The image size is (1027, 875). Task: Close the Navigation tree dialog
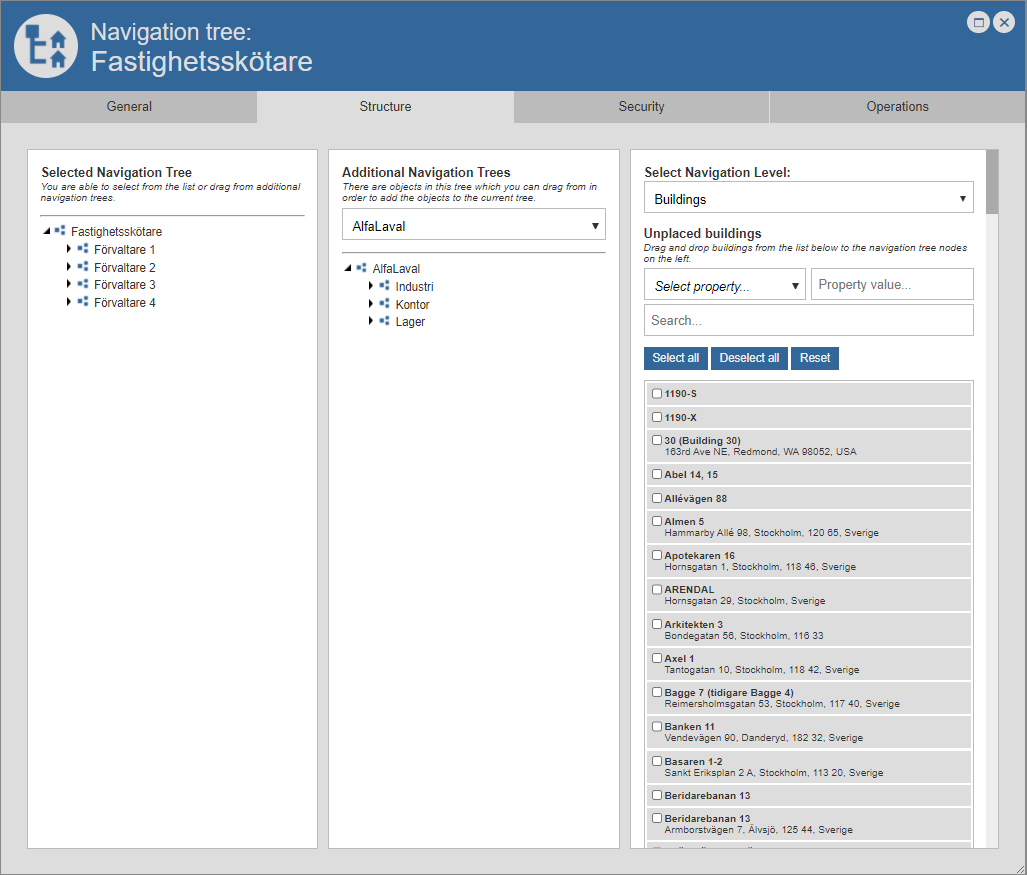(x=1004, y=22)
